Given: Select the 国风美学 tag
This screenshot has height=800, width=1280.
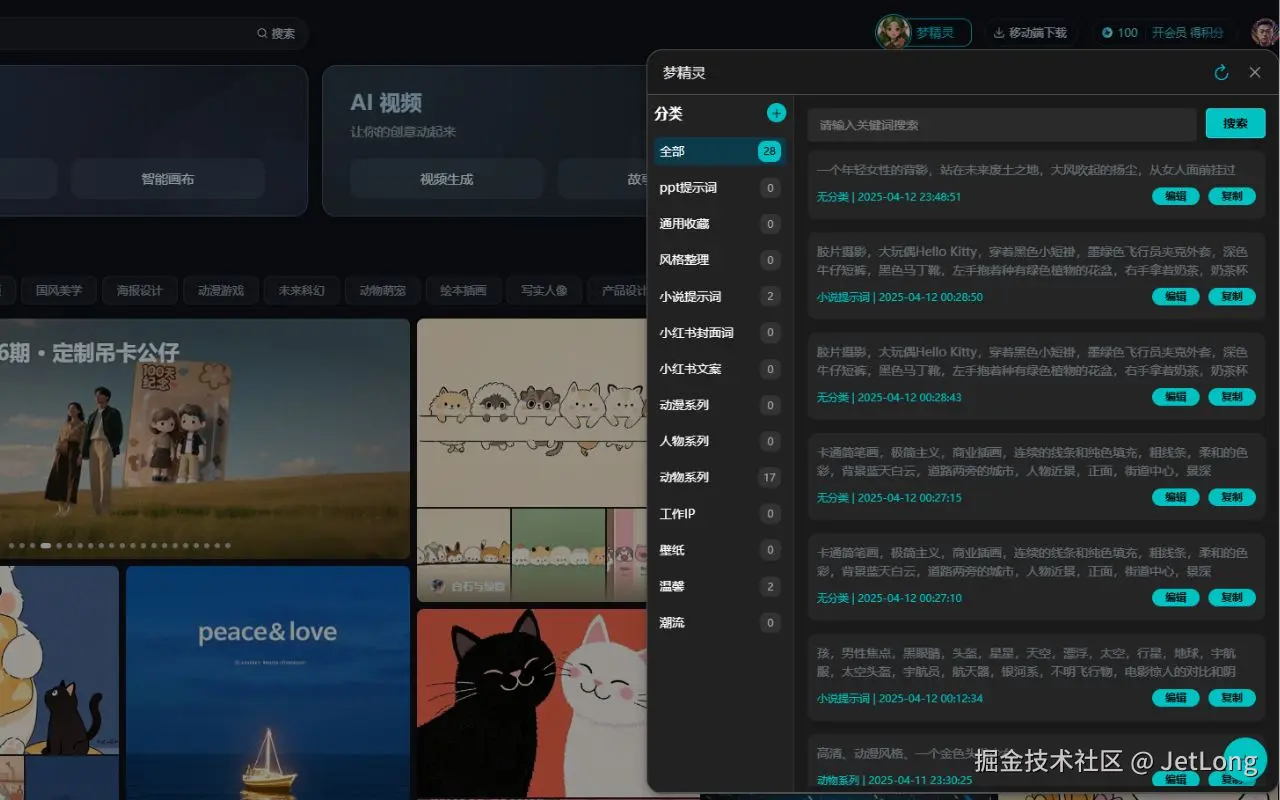Looking at the screenshot, I should tap(59, 291).
